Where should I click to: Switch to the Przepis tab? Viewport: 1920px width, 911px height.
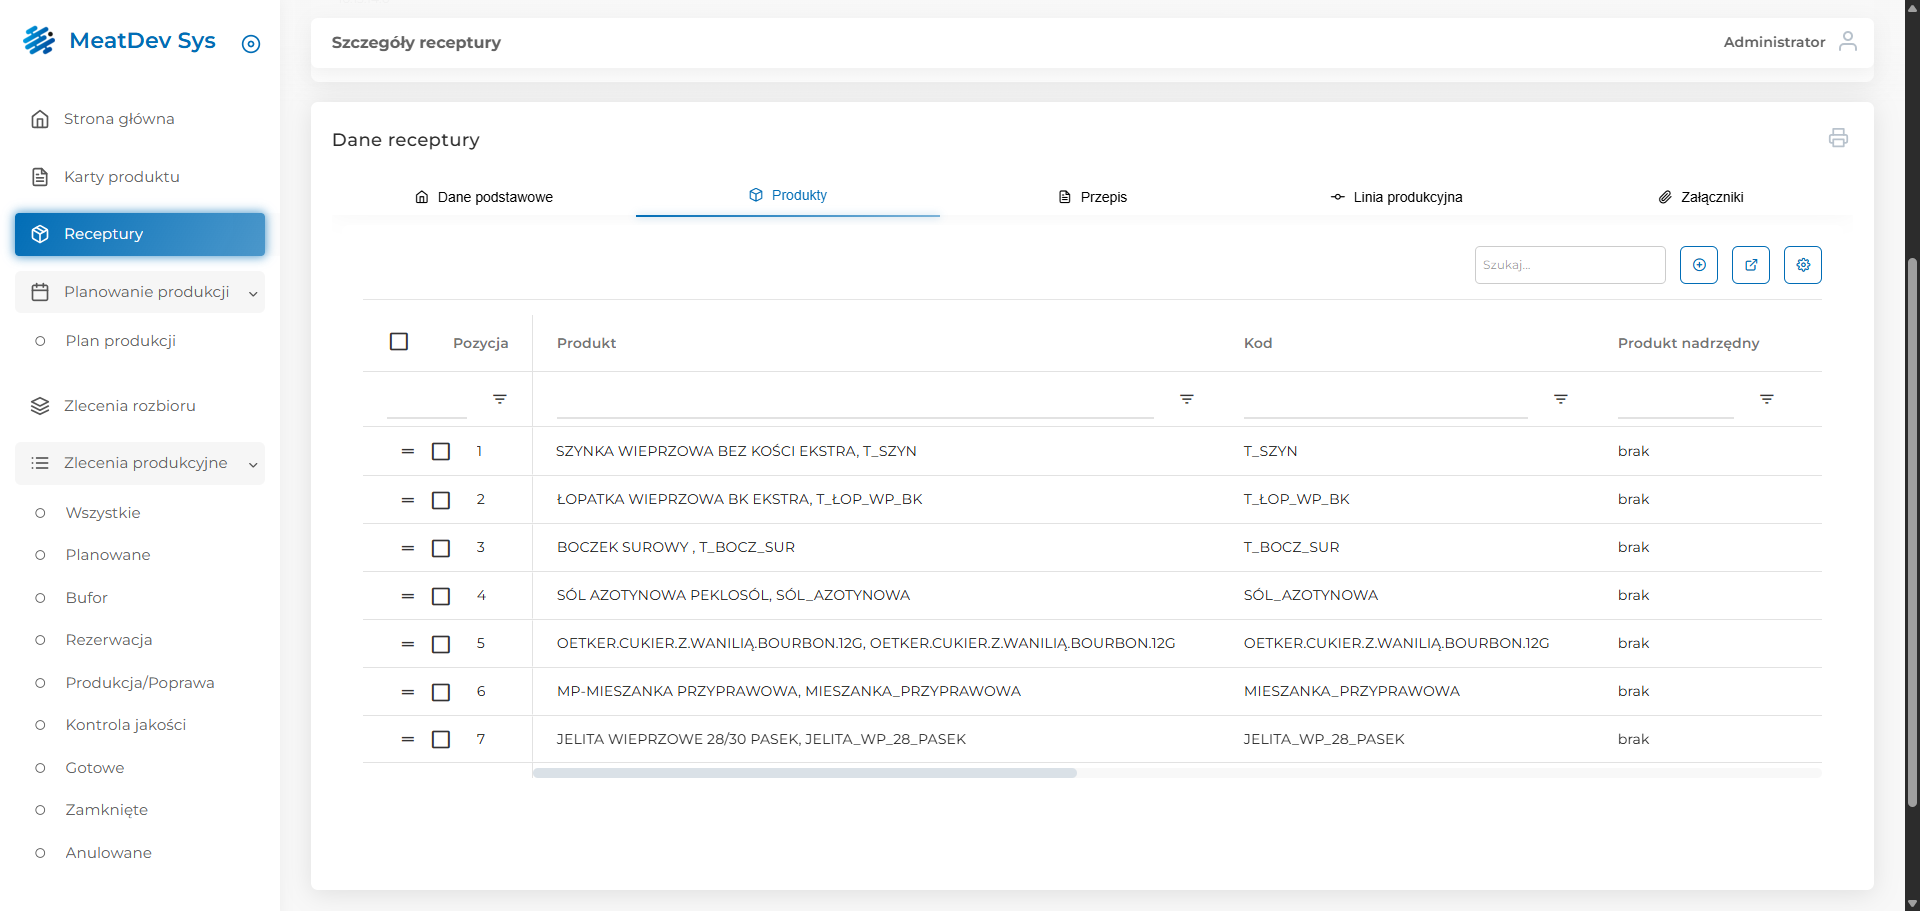pyautogui.click(x=1092, y=197)
